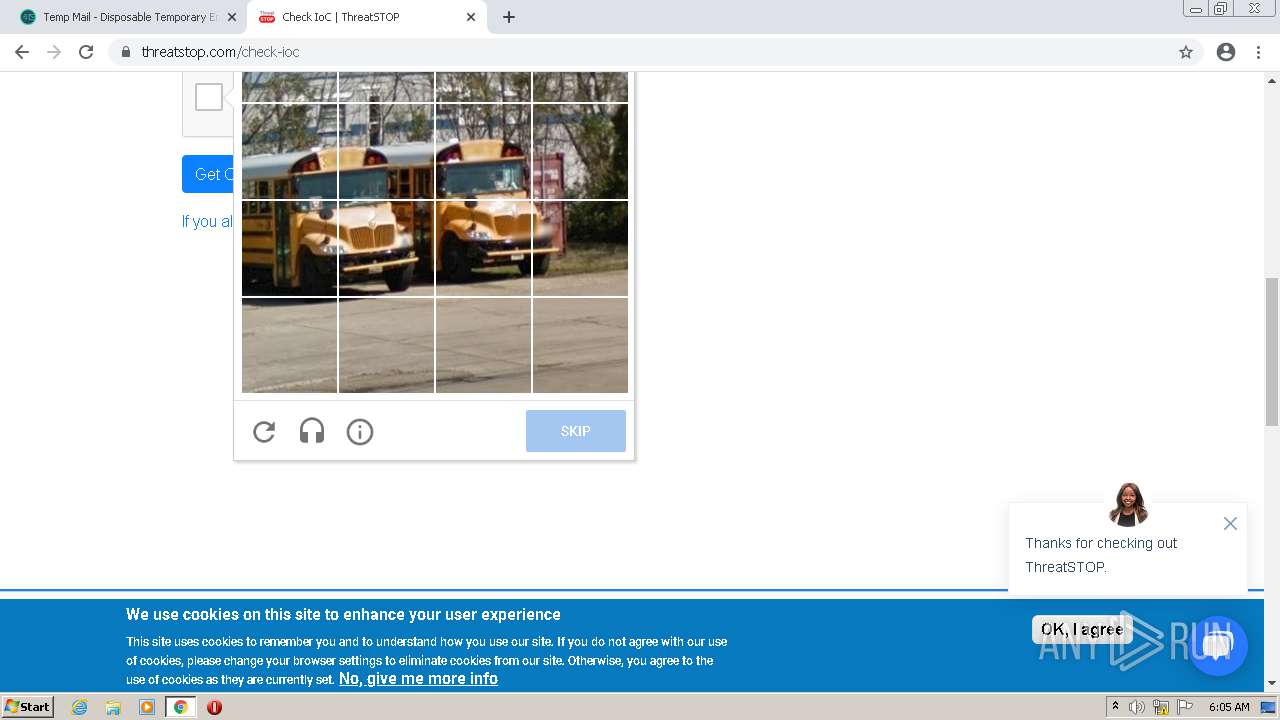Go forward in browser history
Screen dimensions: 1280x720
pos(54,52)
